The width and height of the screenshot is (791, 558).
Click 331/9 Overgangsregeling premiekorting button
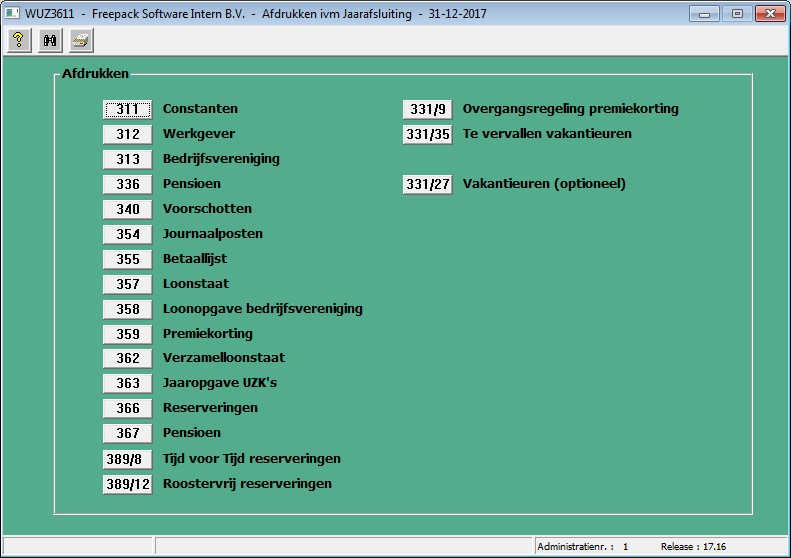click(x=427, y=109)
